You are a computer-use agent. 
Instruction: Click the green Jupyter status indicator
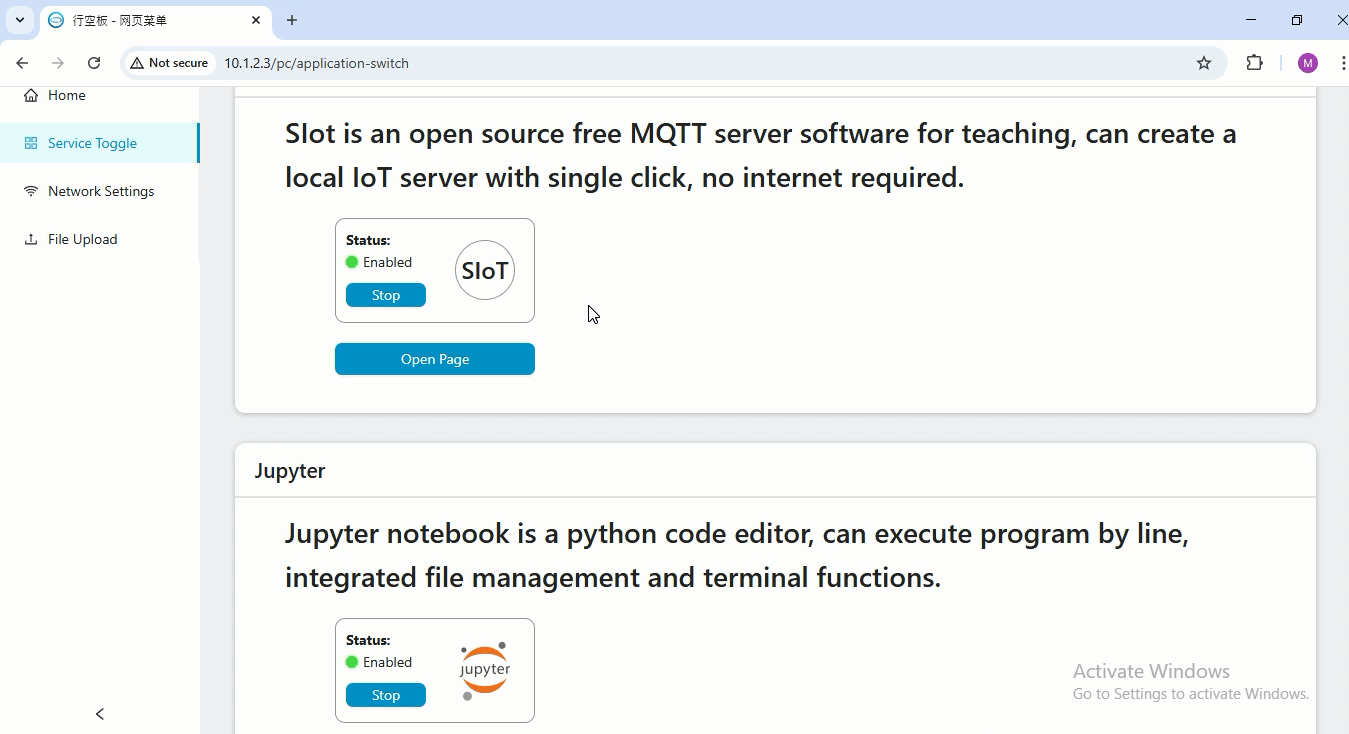[352, 662]
